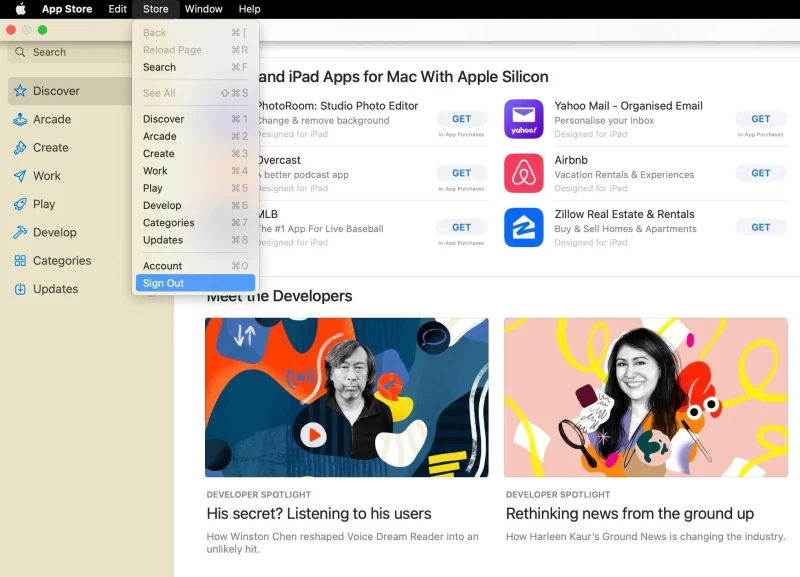Image resolution: width=800 pixels, height=577 pixels.
Task: Select Discover in the sidebar
Action: 55,90
